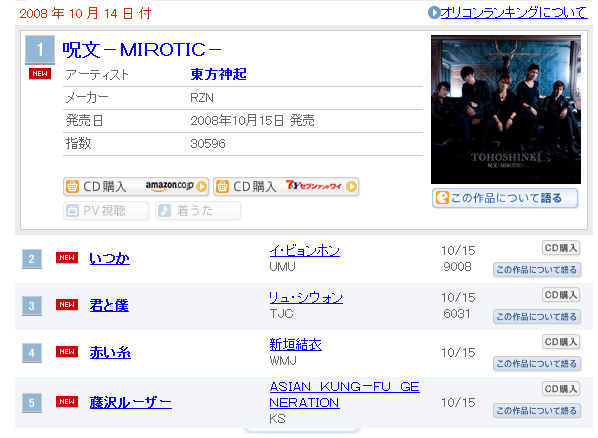The height and width of the screenshot is (438, 598).
Task: Buy CD at amazon.co.jp
Action: (x=136, y=187)
